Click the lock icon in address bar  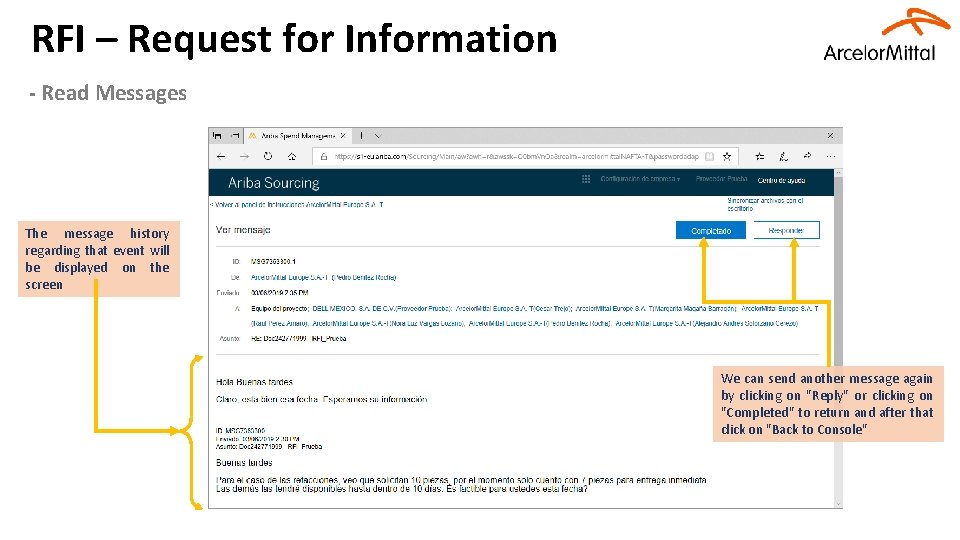324,157
